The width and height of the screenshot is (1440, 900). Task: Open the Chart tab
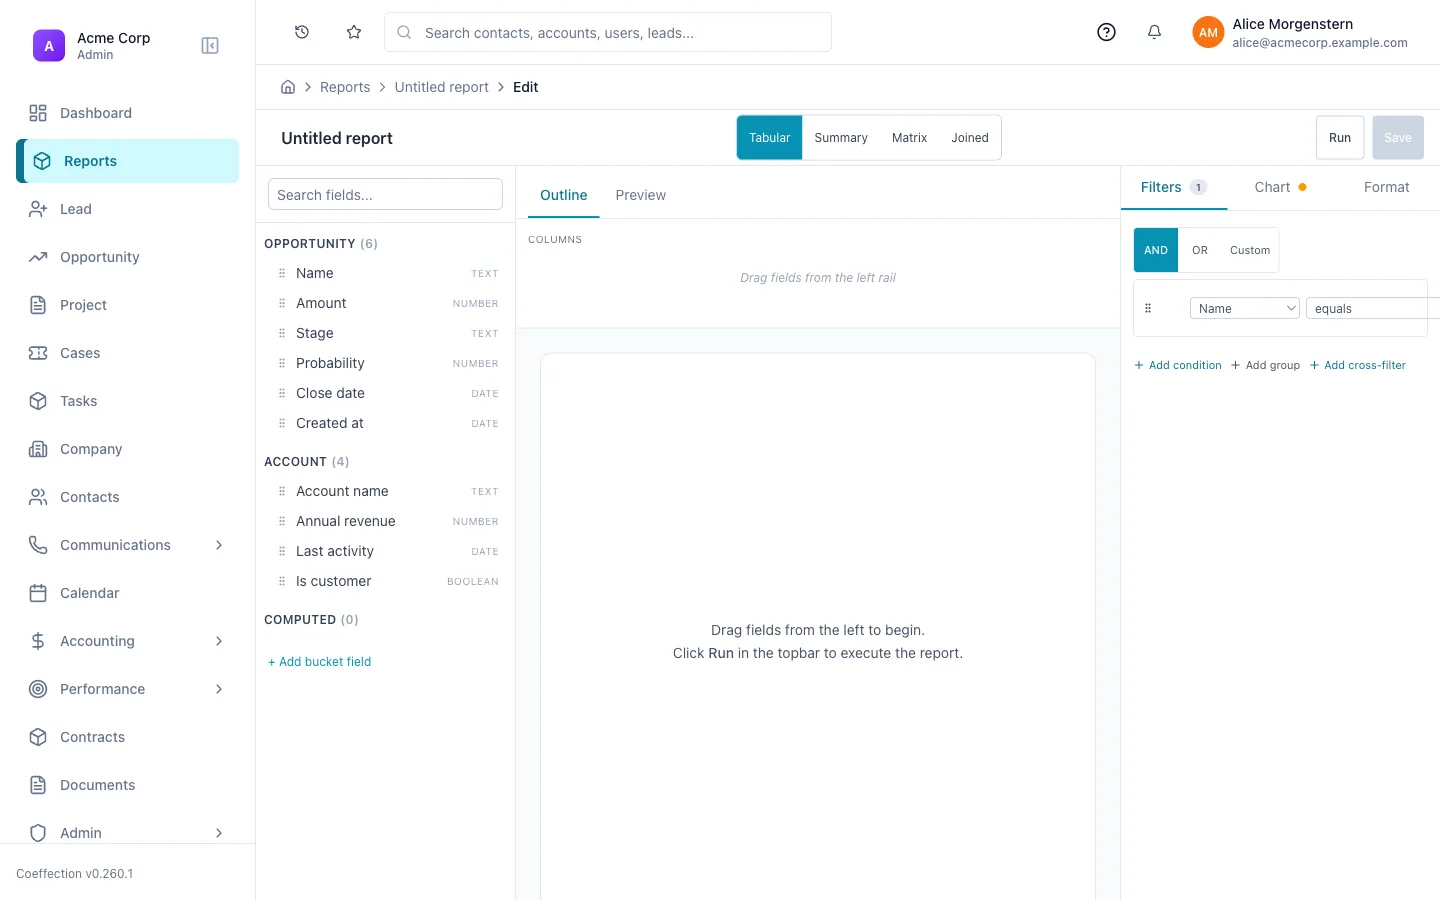coord(1281,187)
